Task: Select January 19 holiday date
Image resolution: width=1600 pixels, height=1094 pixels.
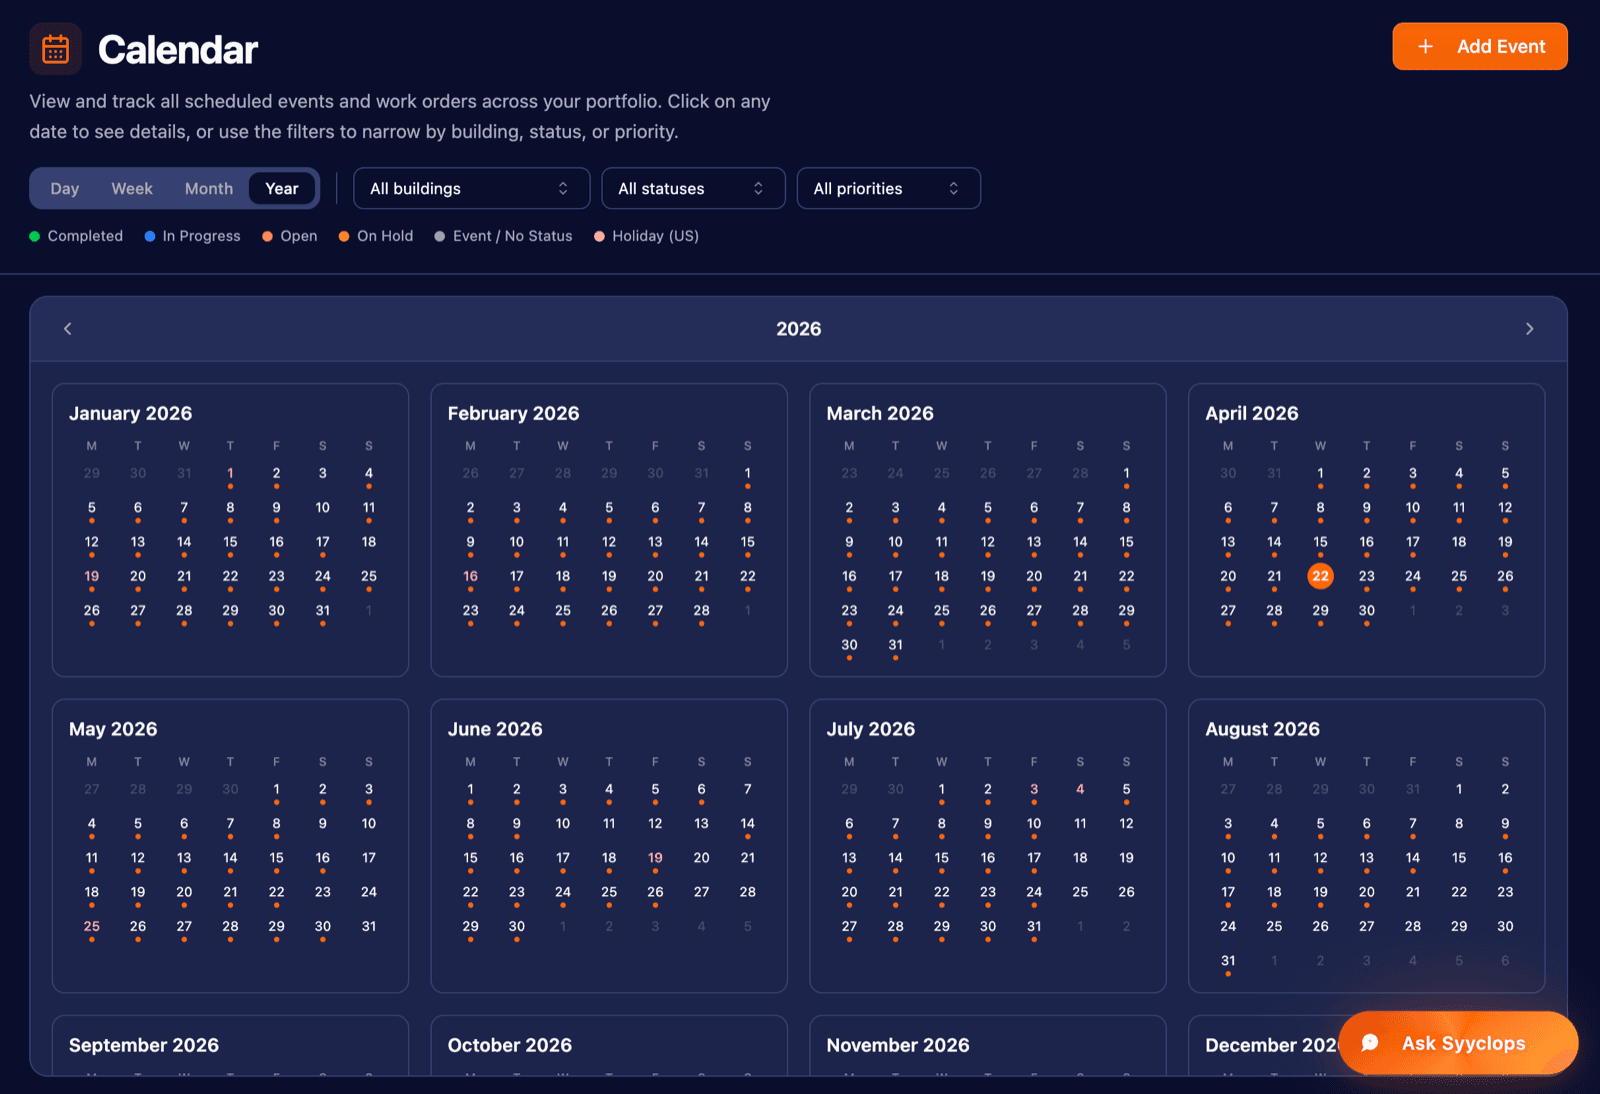Action: coord(92,577)
